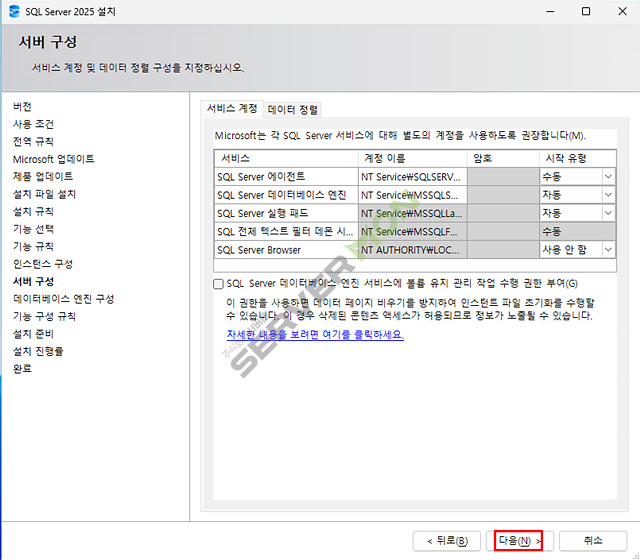The height and width of the screenshot is (560, 640).
Task: Select the Microsoft 업데이트 step in the sidebar
Action: pos(53,159)
